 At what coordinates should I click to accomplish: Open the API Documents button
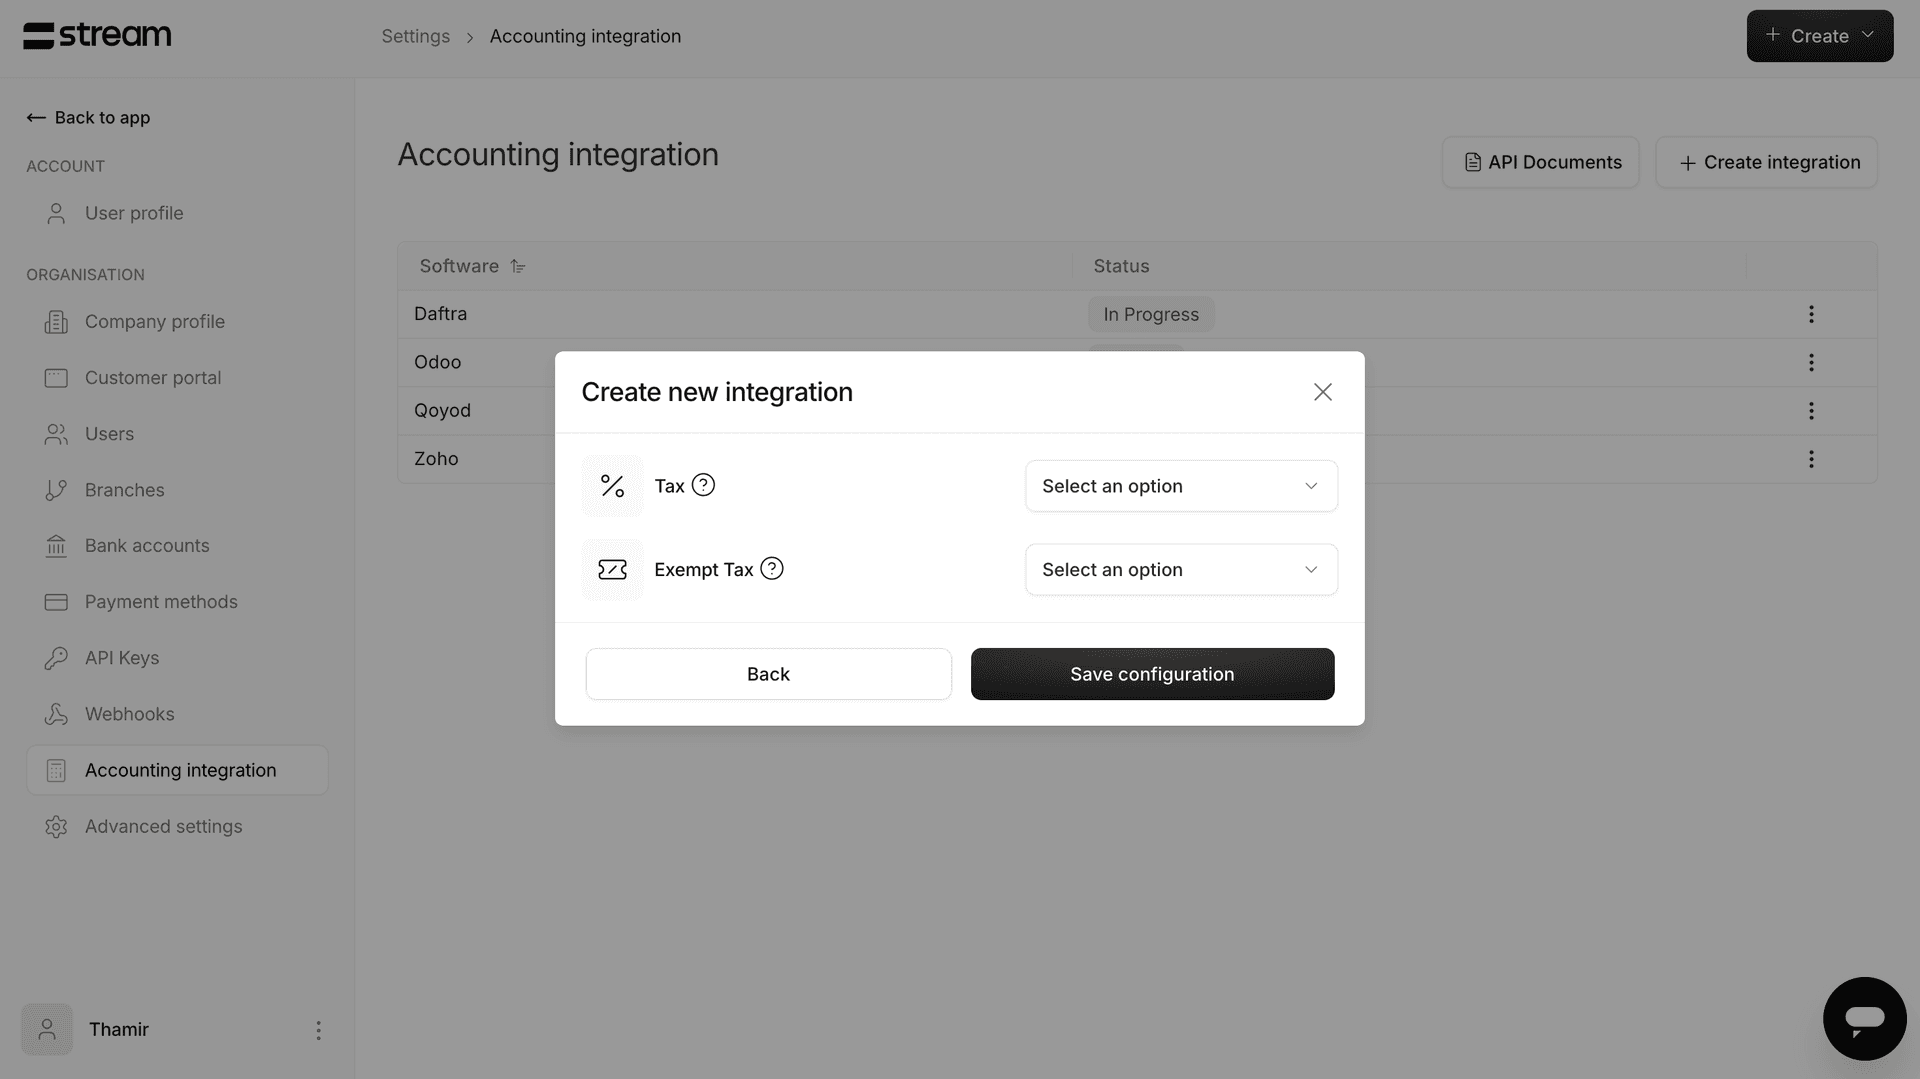point(1540,162)
